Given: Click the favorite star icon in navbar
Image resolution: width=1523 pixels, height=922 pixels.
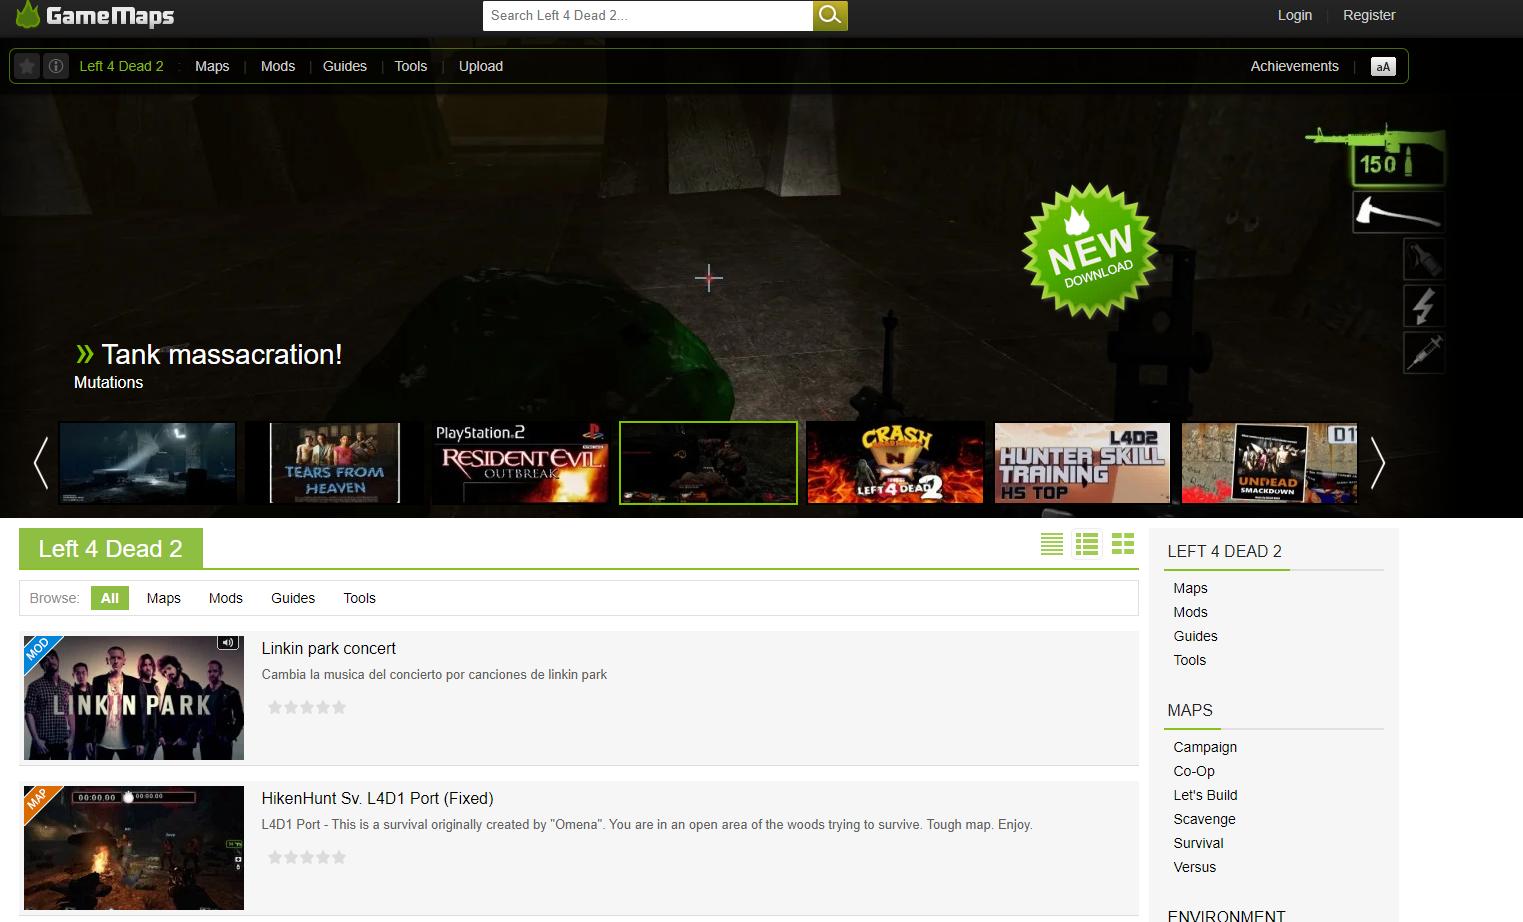Looking at the screenshot, I should [27, 66].
